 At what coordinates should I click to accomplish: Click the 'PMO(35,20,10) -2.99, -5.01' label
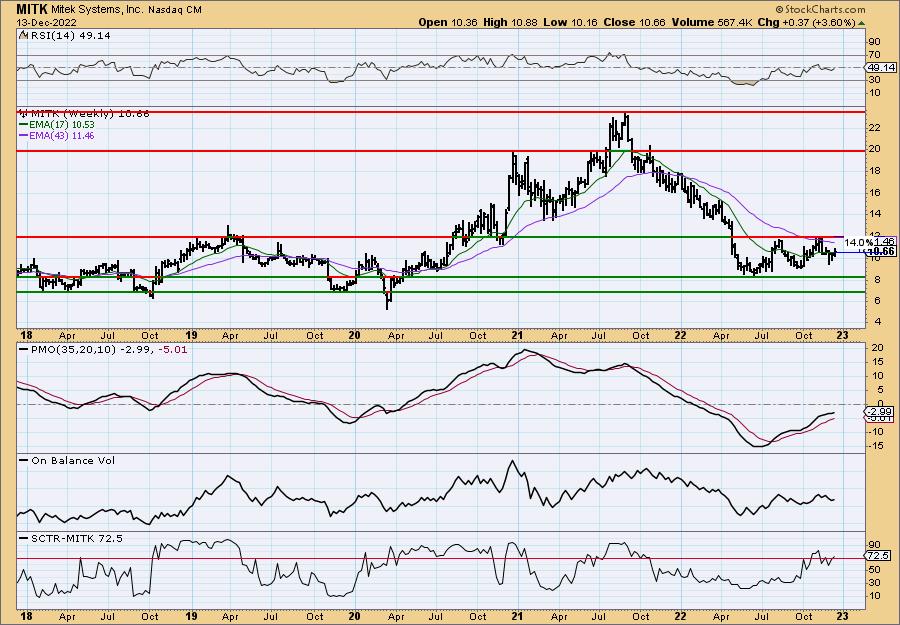pyautogui.click(x=108, y=350)
